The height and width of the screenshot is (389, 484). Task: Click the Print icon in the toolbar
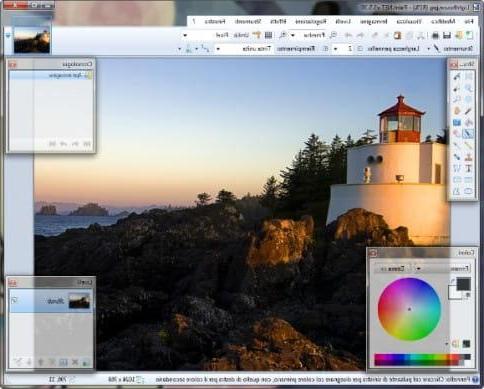pos(435,35)
